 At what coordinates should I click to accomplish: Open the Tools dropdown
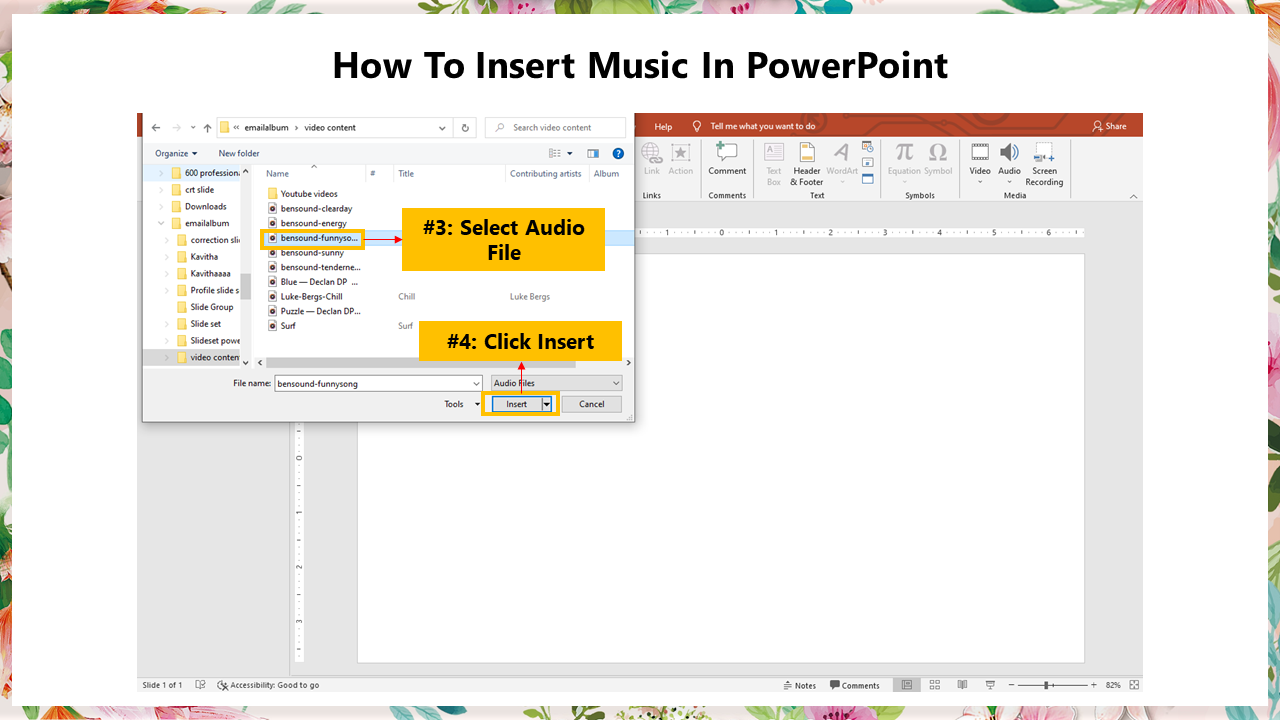(x=462, y=404)
